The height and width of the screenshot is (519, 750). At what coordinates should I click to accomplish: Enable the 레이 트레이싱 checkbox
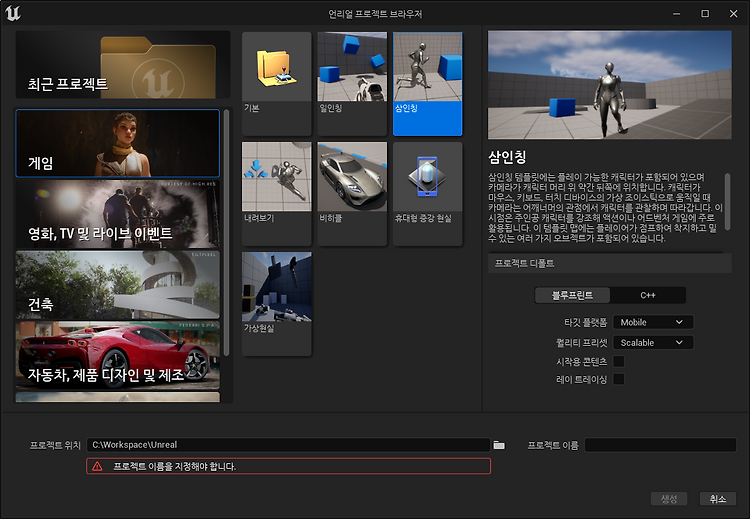(x=618, y=379)
